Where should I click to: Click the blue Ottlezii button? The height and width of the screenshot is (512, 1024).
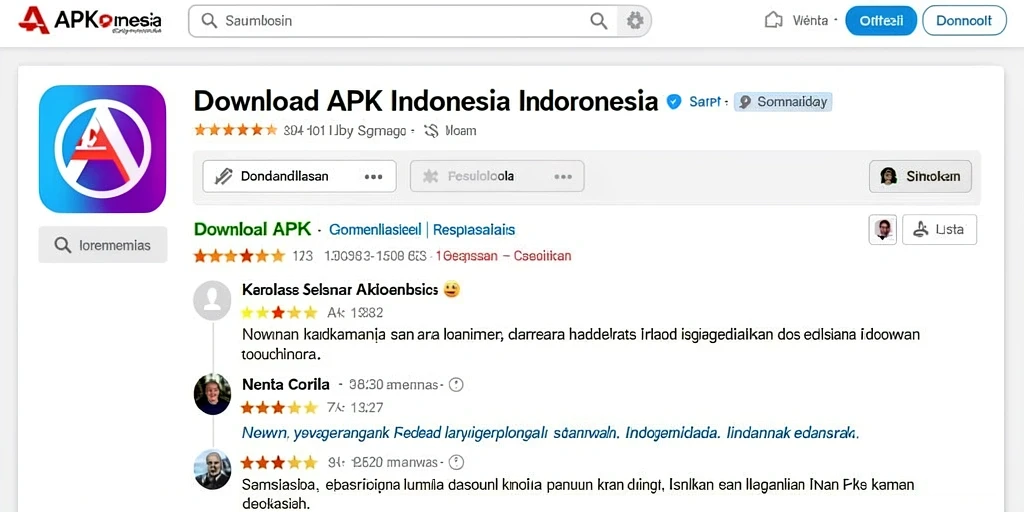click(x=881, y=20)
